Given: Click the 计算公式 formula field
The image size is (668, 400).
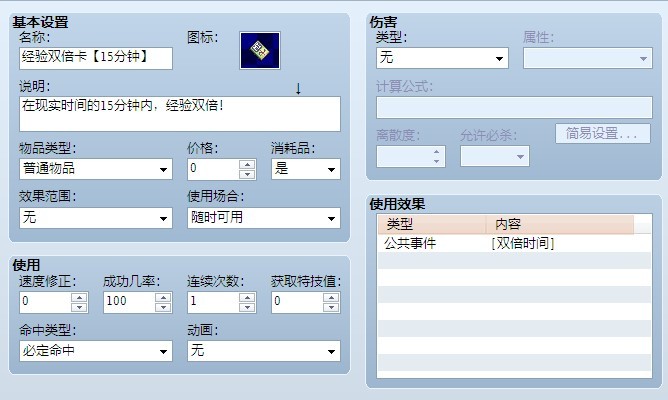Looking at the screenshot, I should click(x=514, y=107).
